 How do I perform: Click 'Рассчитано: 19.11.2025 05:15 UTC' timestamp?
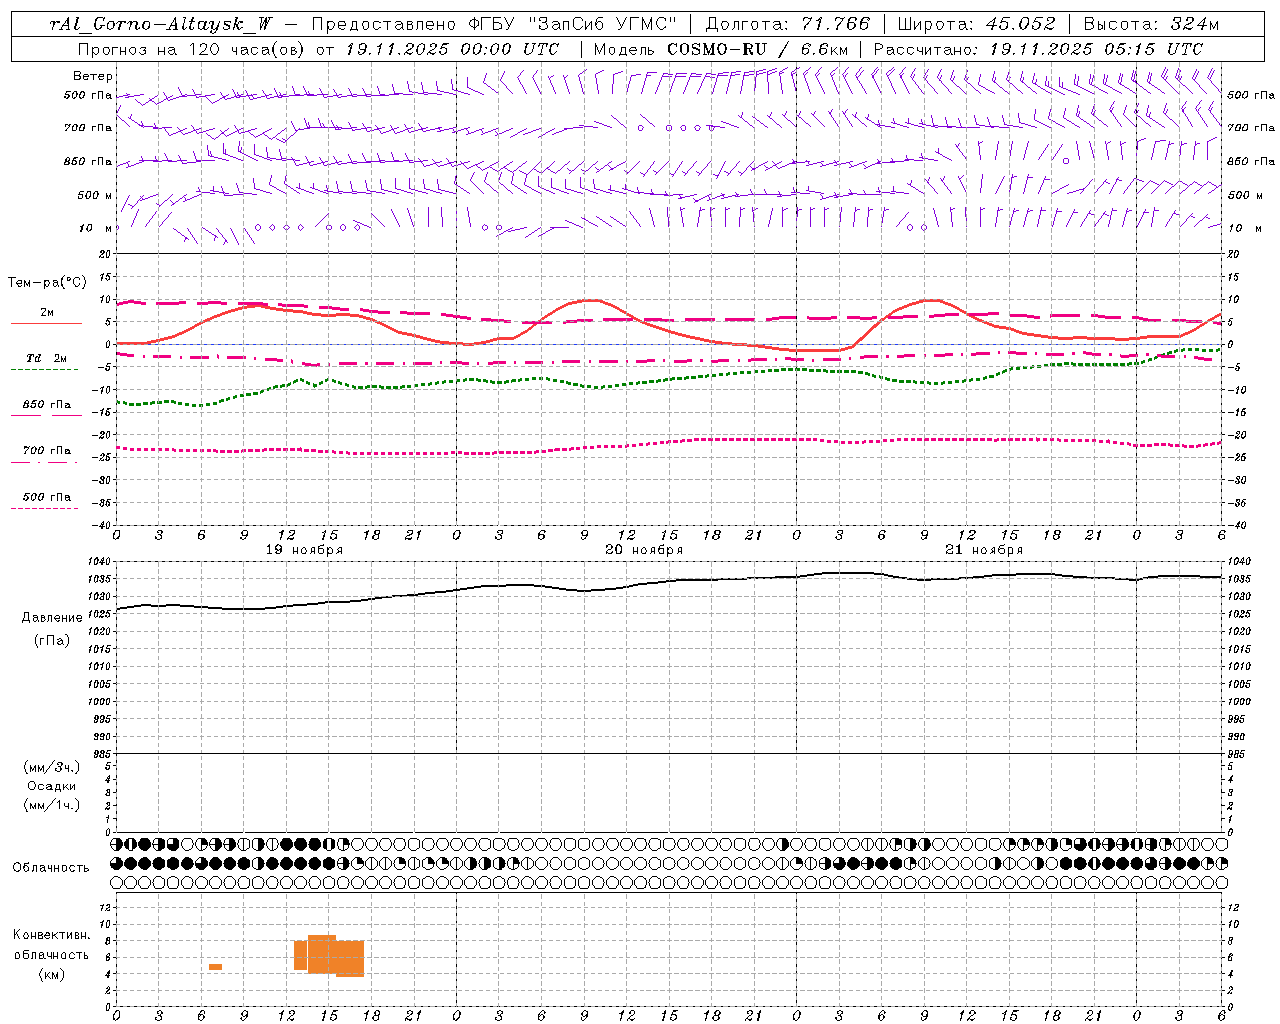[x=1038, y=49]
